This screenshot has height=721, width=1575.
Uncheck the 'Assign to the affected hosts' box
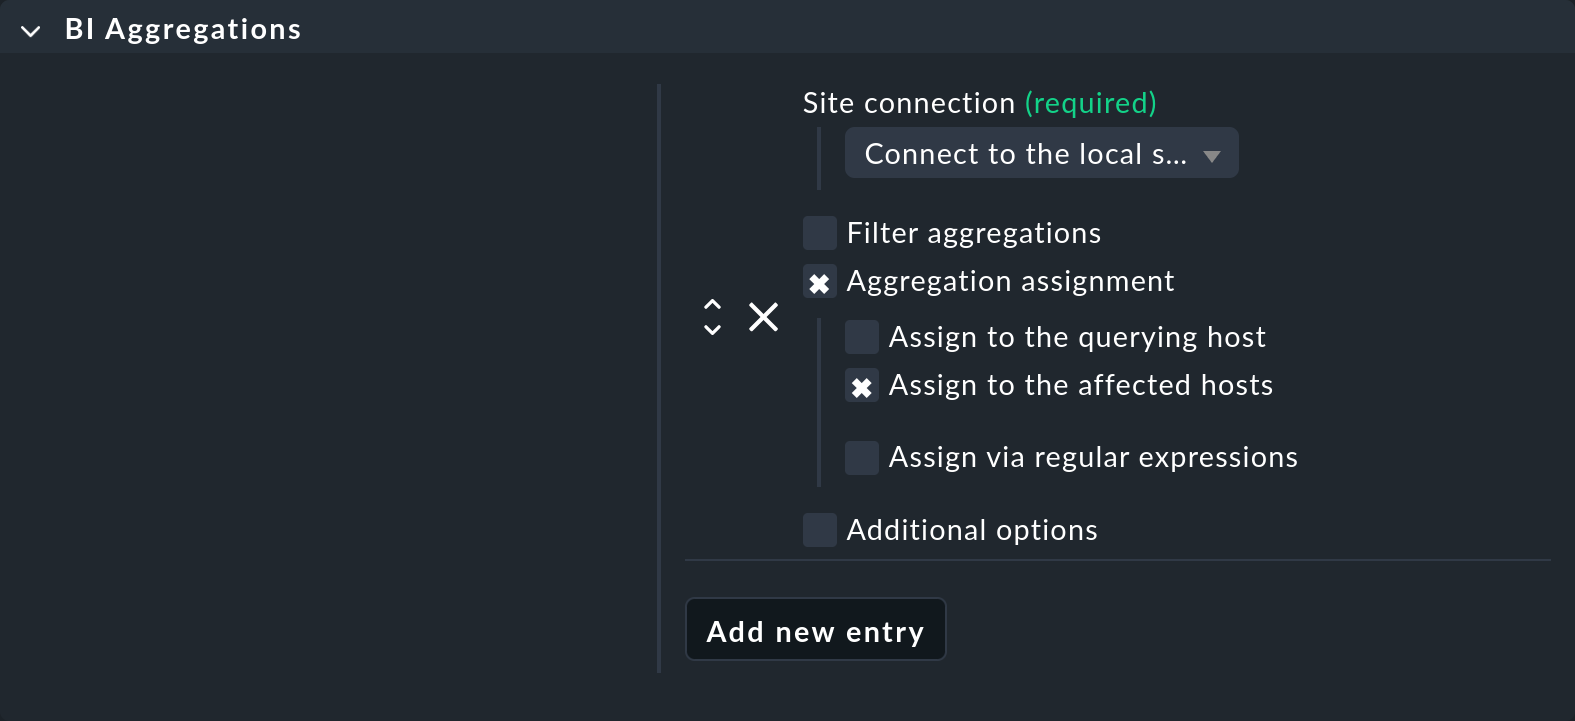862,386
